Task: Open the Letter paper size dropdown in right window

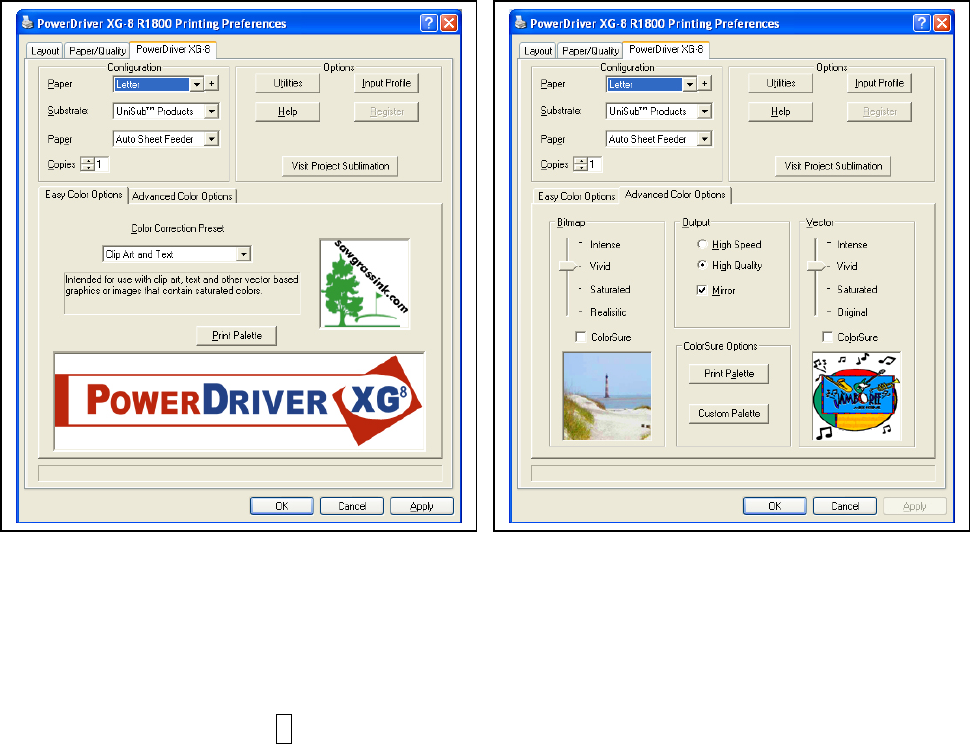Action: 690,84
